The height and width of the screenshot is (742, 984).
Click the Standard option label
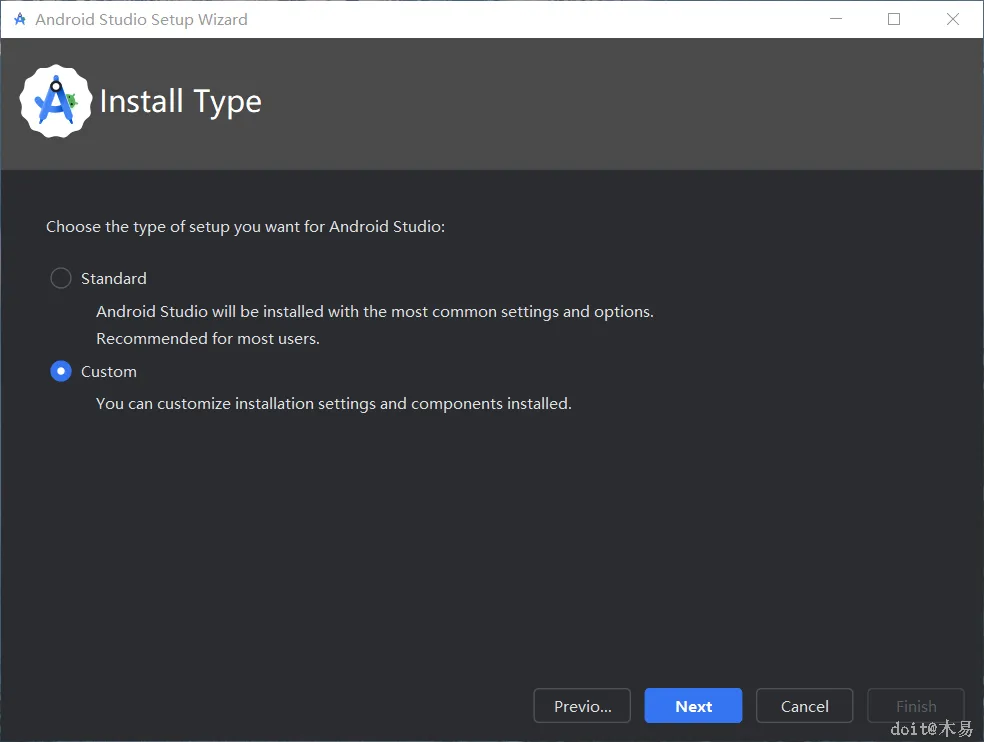pos(114,278)
